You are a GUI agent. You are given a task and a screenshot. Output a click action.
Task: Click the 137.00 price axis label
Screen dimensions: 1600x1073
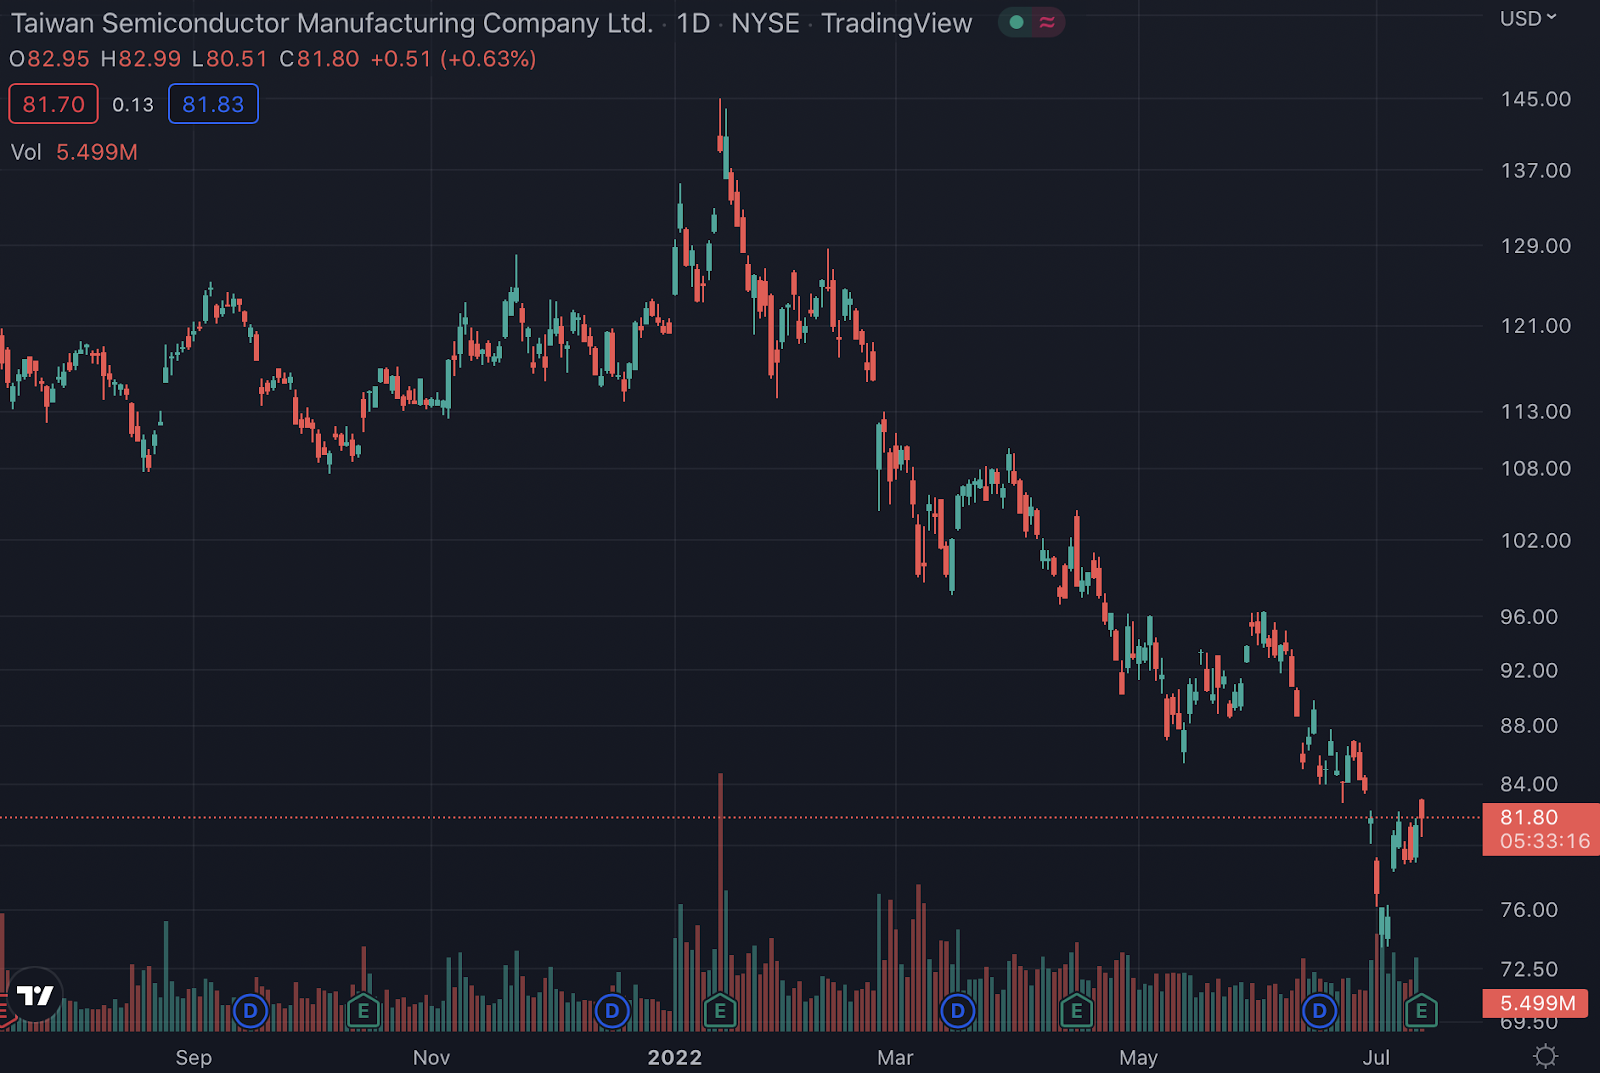pos(1535,170)
